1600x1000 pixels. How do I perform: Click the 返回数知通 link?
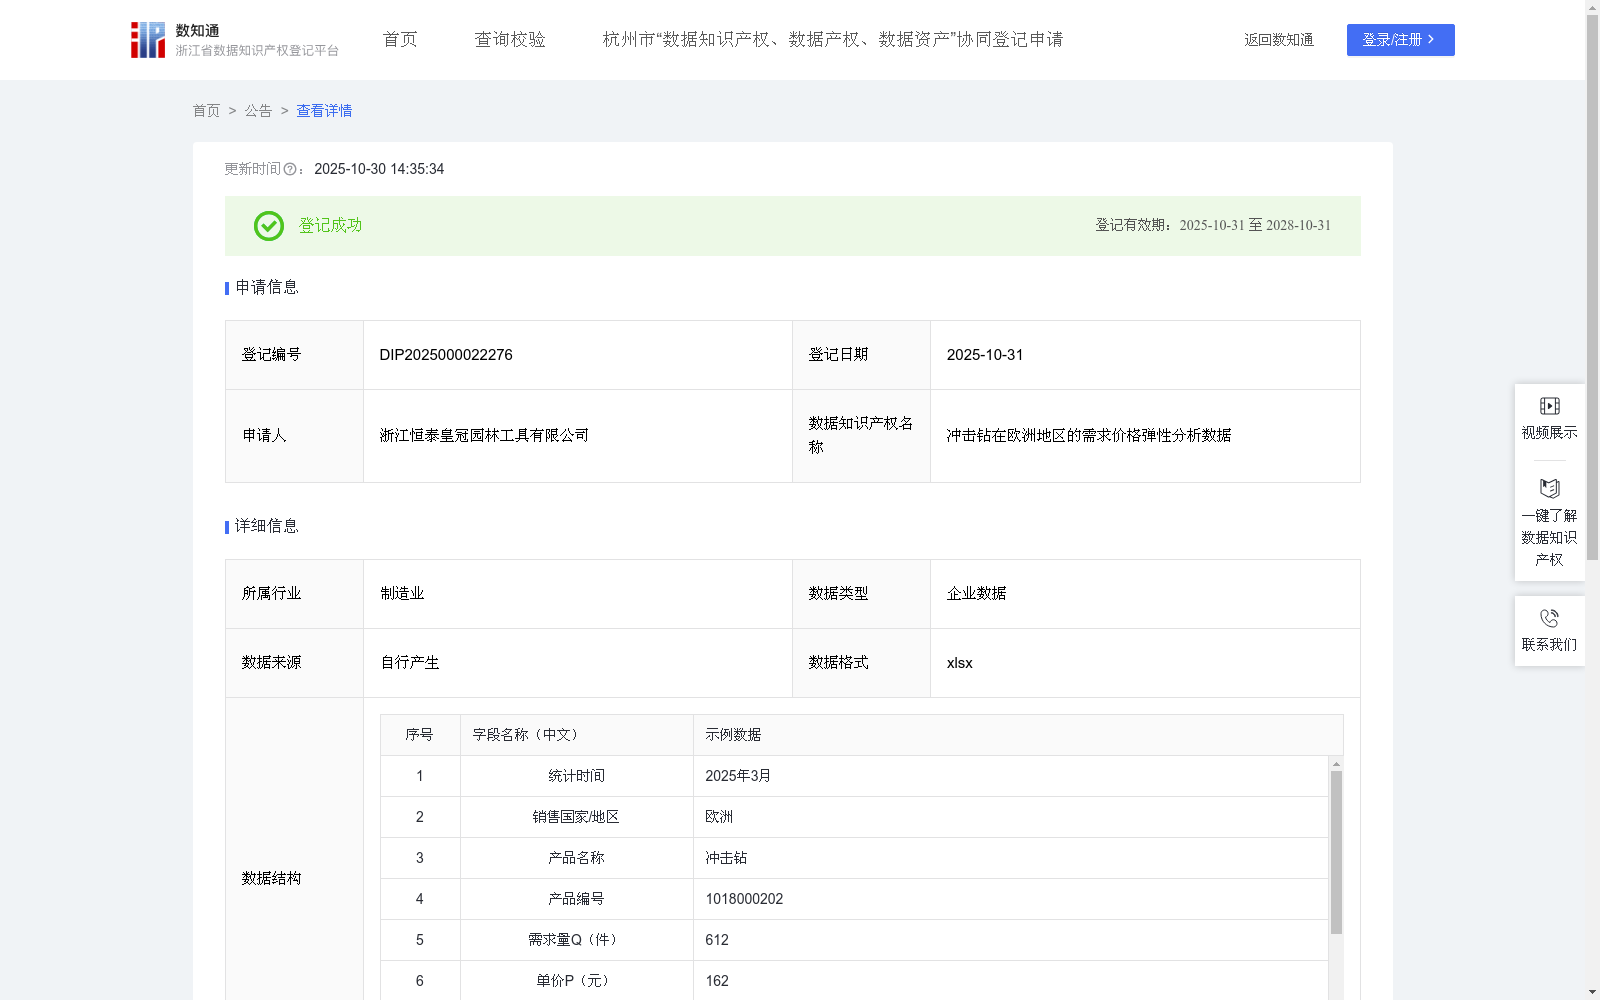(x=1279, y=40)
